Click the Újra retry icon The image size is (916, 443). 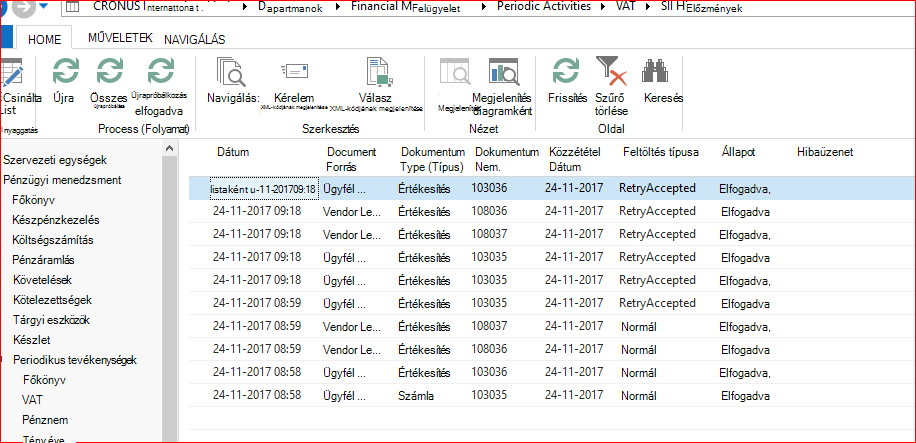(x=65, y=72)
